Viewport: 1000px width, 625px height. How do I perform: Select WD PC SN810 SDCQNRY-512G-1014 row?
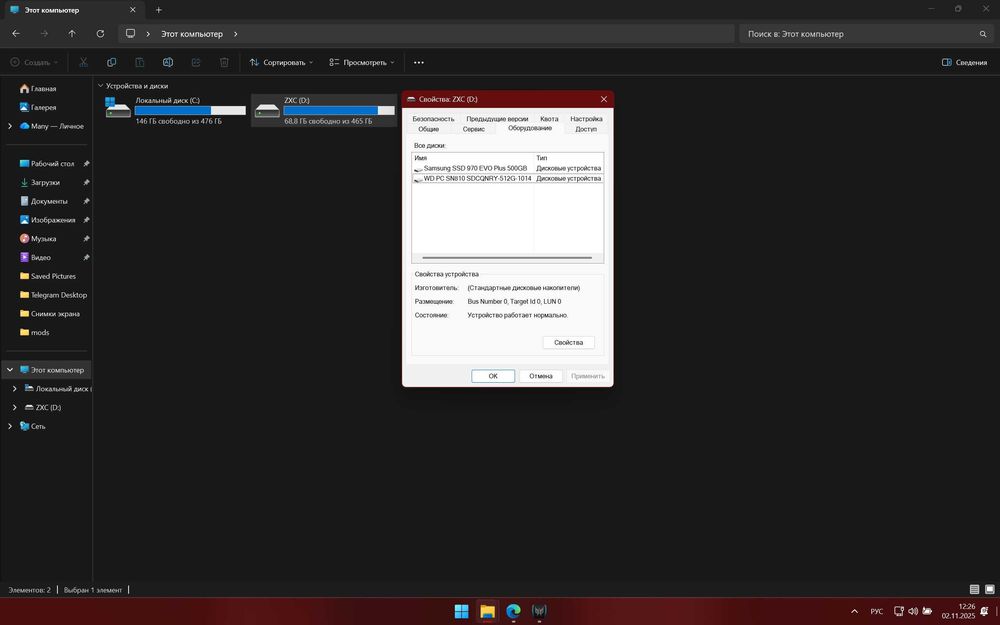(x=508, y=179)
